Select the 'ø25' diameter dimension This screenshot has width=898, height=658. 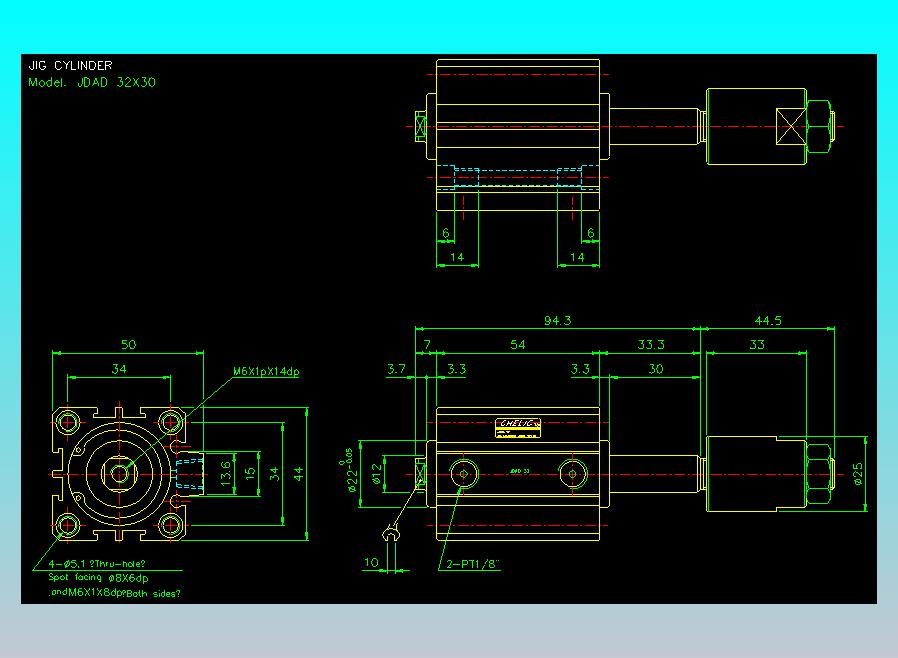click(x=858, y=474)
